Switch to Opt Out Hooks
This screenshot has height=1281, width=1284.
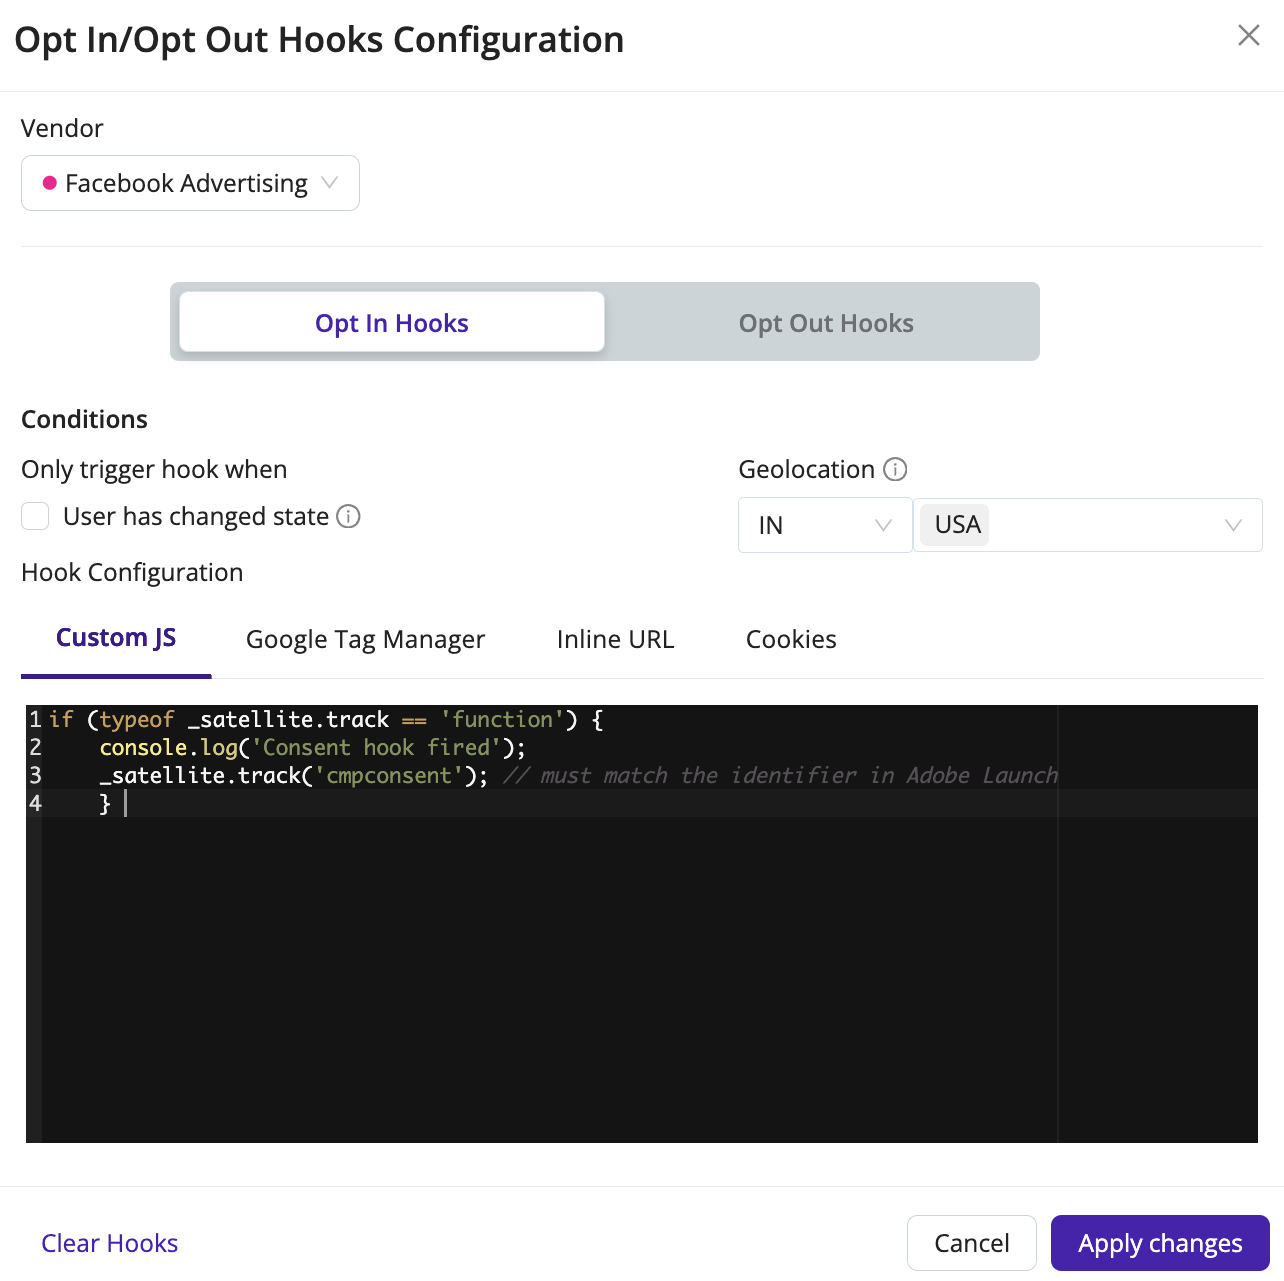click(x=826, y=322)
